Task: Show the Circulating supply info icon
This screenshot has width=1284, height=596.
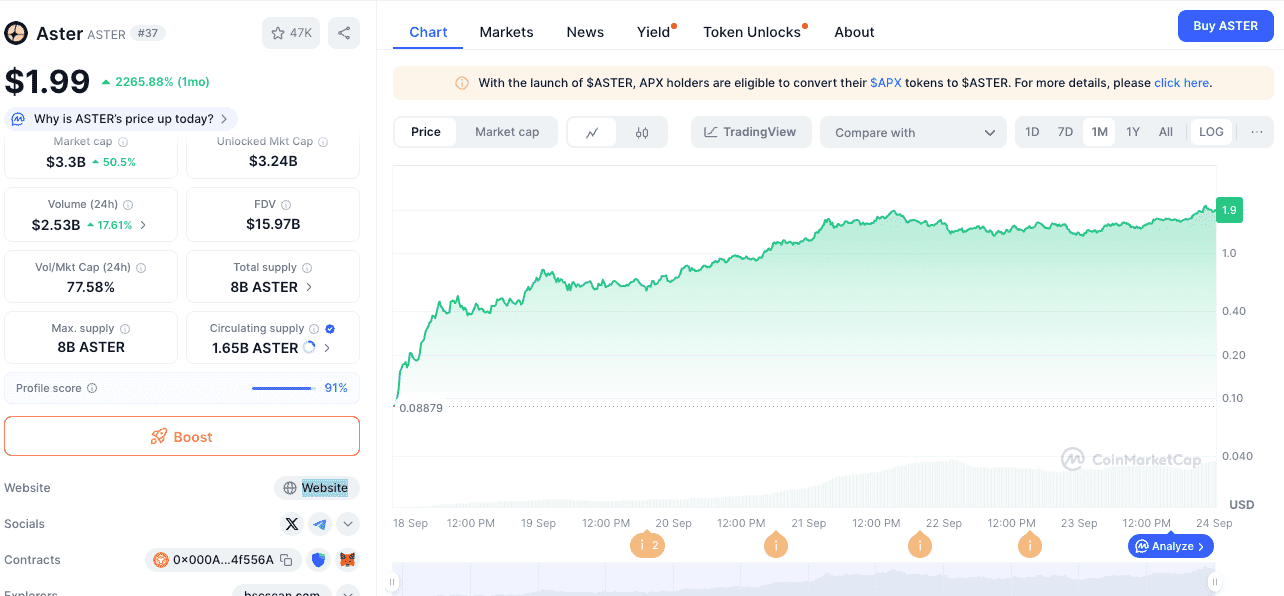Action: click(314, 329)
